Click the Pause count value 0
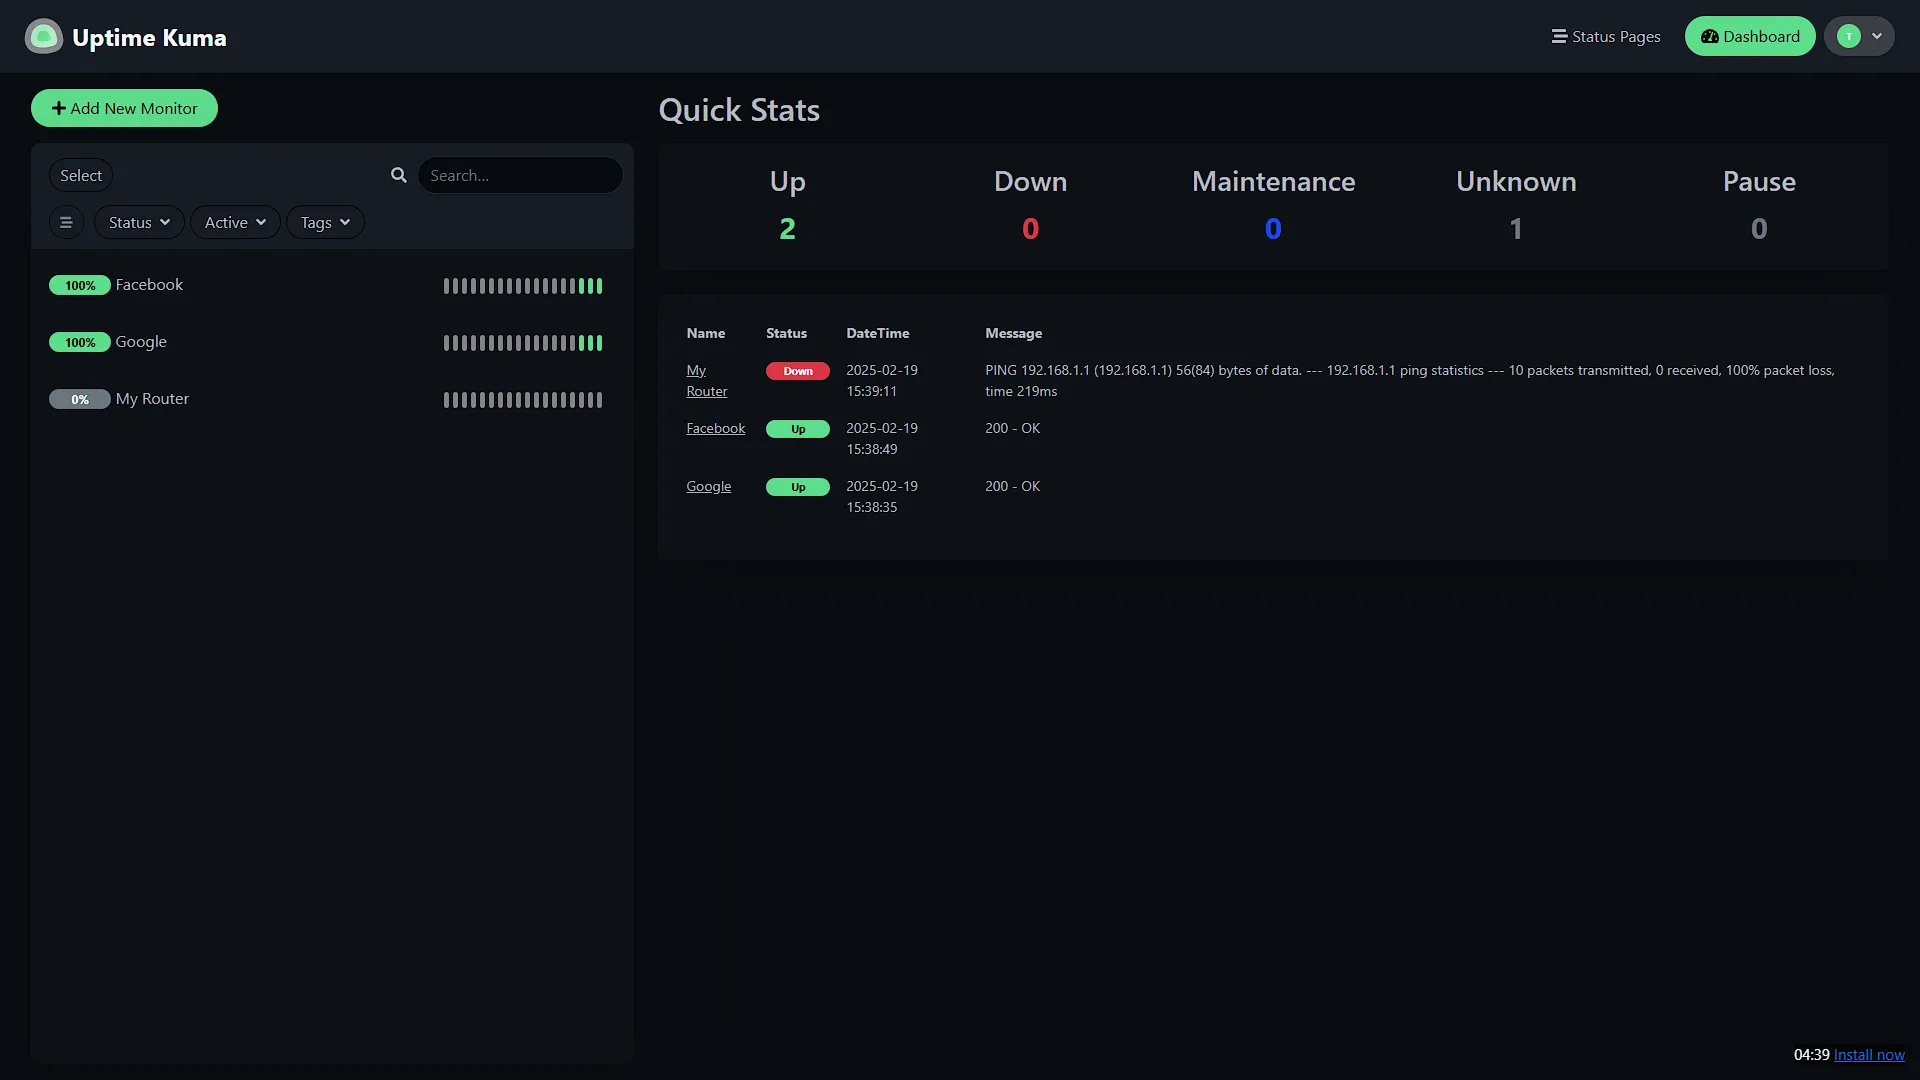The width and height of the screenshot is (1920, 1080). 1759,229
